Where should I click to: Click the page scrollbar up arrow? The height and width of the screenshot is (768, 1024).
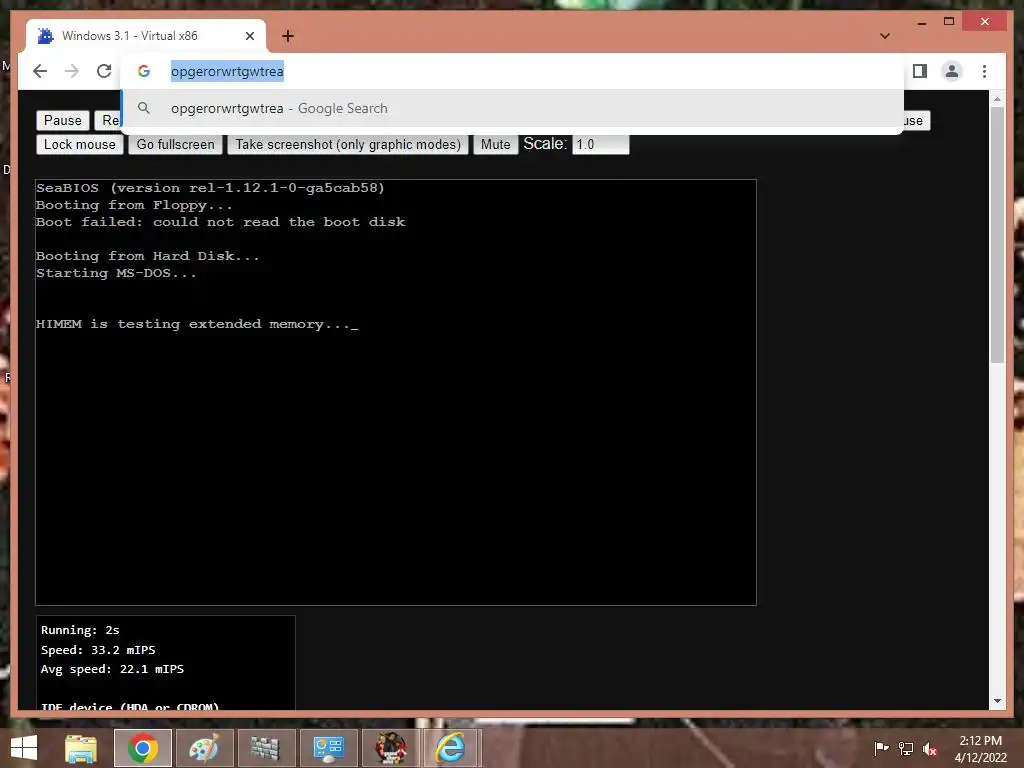point(997,99)
